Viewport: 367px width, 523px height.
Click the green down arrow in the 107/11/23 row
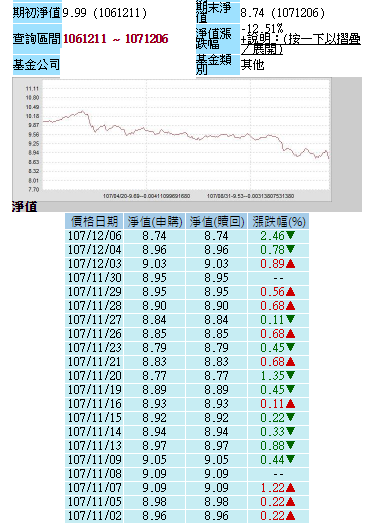tap(291, 347)
